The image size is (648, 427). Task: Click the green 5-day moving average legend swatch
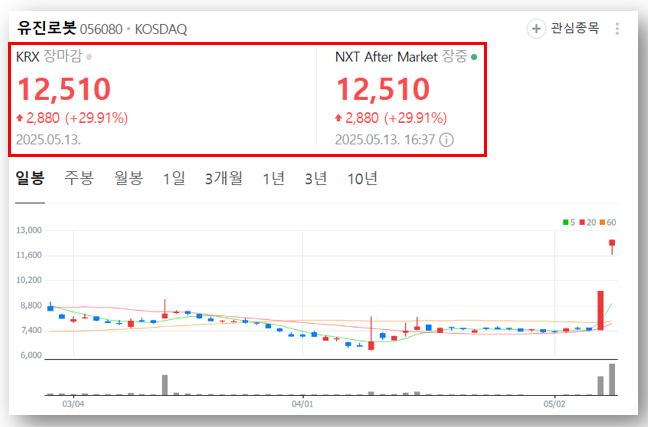565,222
